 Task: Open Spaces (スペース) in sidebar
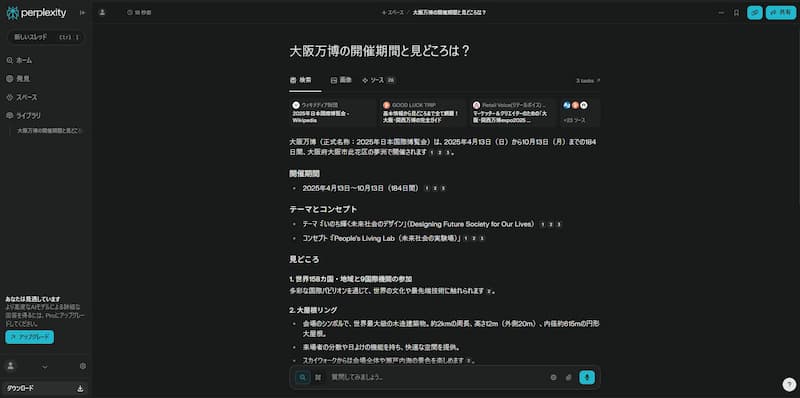click(x=22, y=97)
